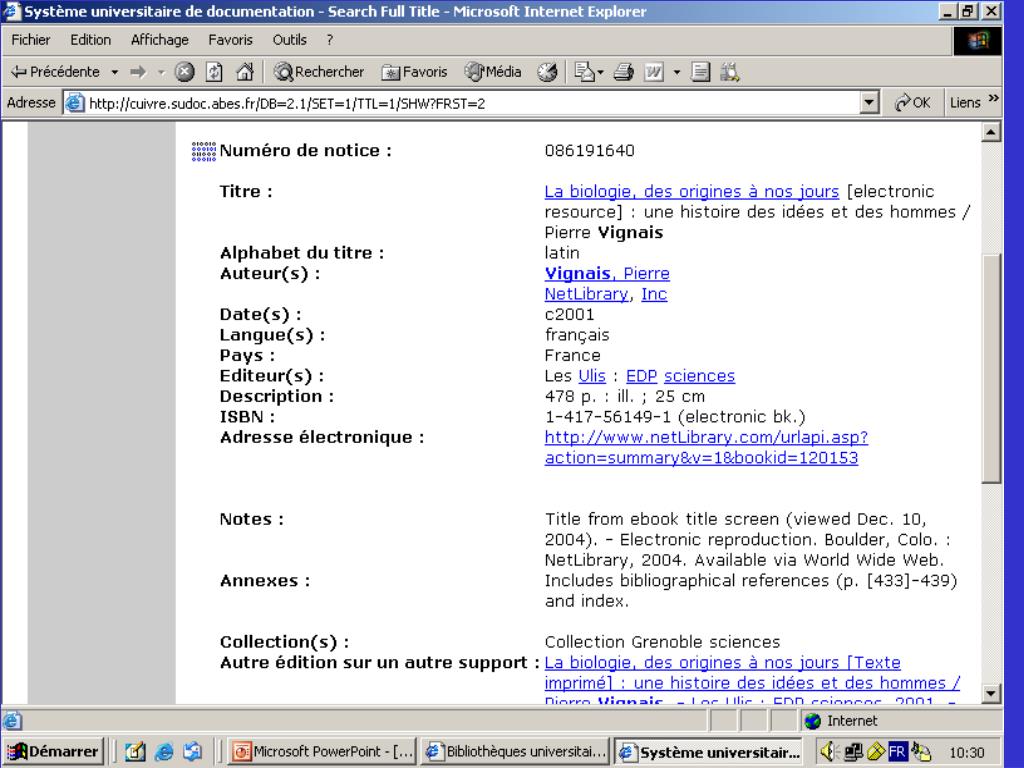Viewport: 1024px width, 768px height.
Task: Expand the address bar dropdown
Action: 869,103
